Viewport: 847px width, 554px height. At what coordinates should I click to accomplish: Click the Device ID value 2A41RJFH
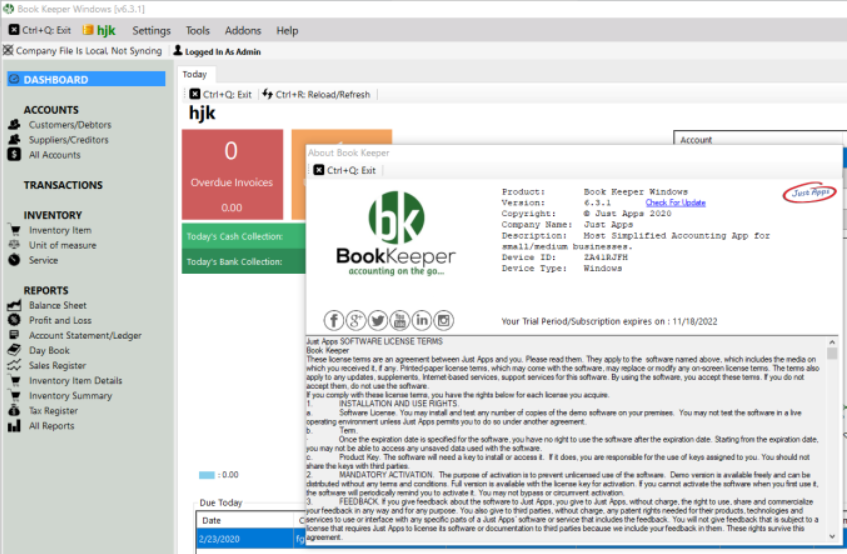606,258
